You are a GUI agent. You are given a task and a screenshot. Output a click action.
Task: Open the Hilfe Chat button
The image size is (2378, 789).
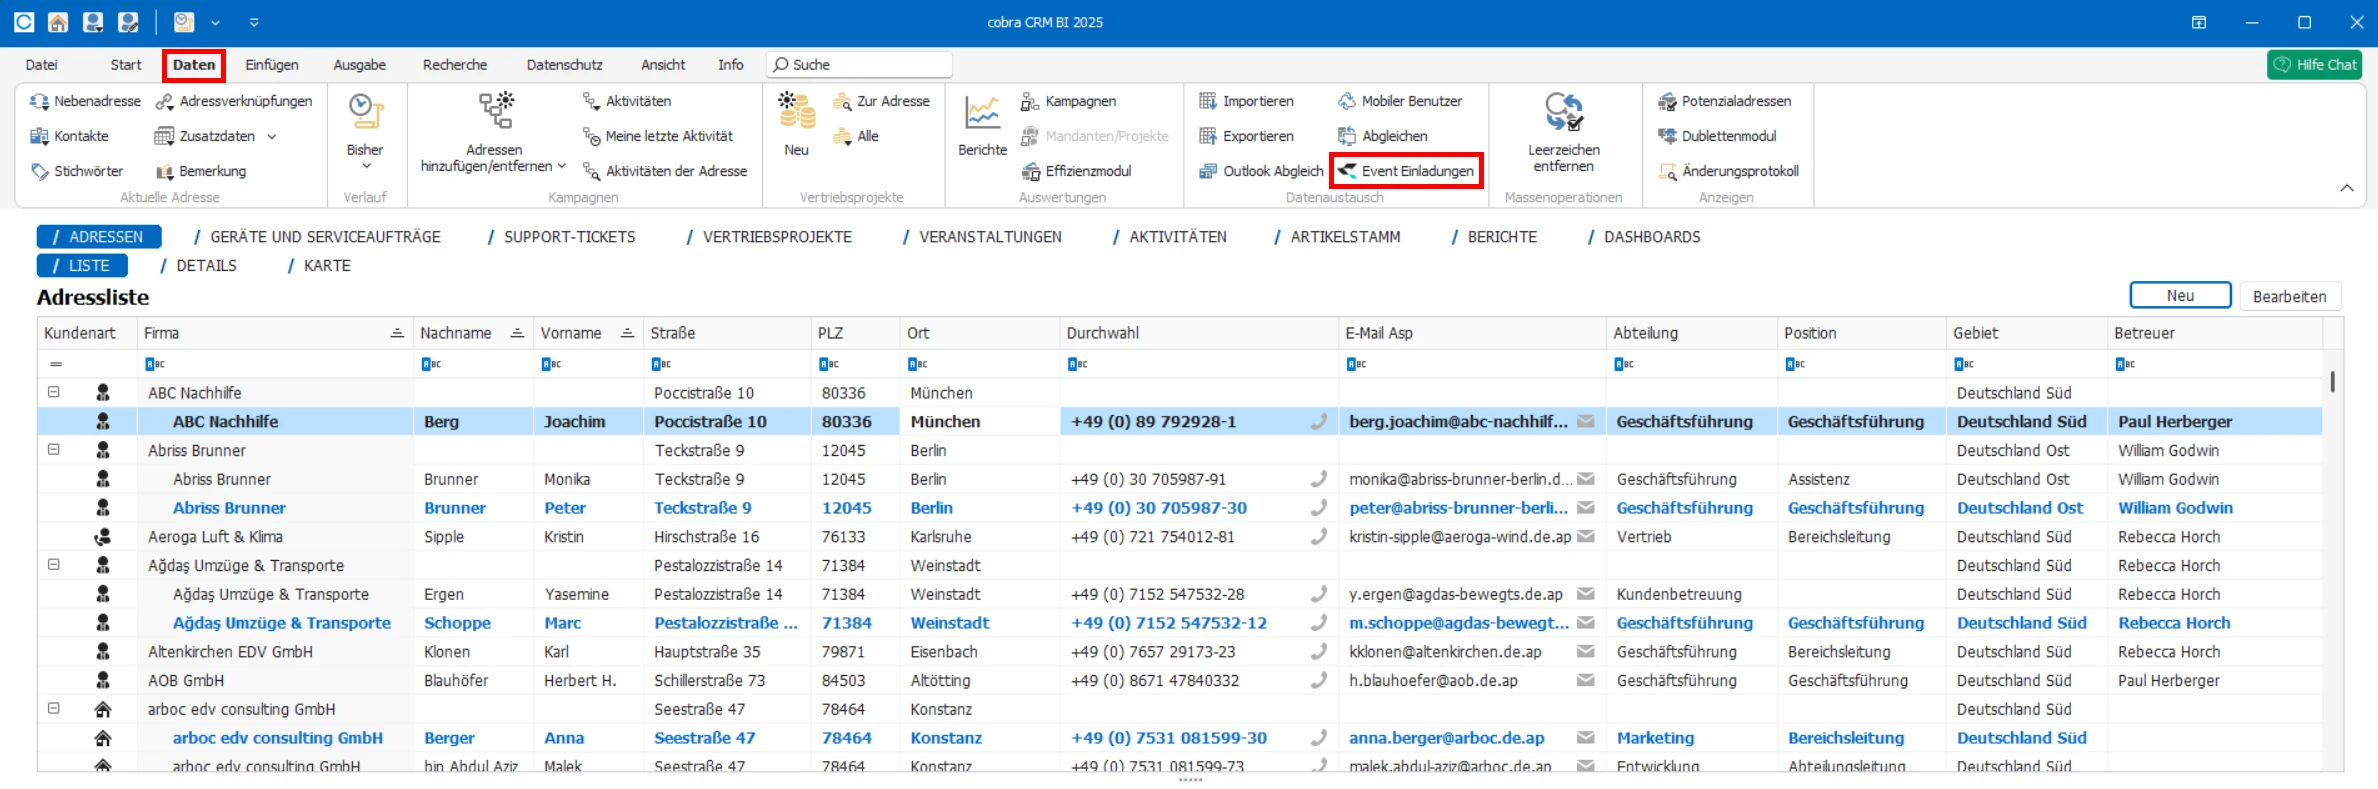[2314, 65]
